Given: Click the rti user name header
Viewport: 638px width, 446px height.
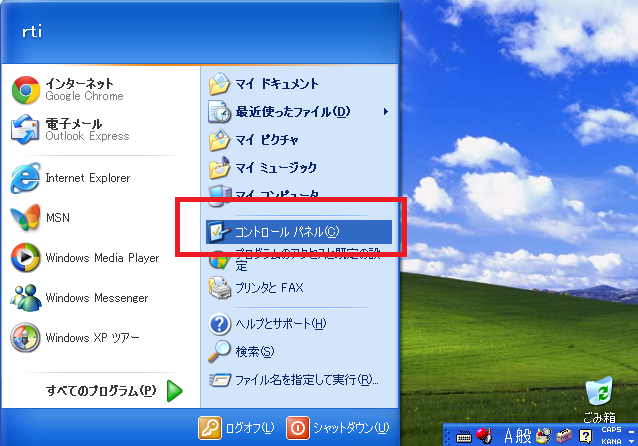Looking at the screenshot, I should click(32, 31).
